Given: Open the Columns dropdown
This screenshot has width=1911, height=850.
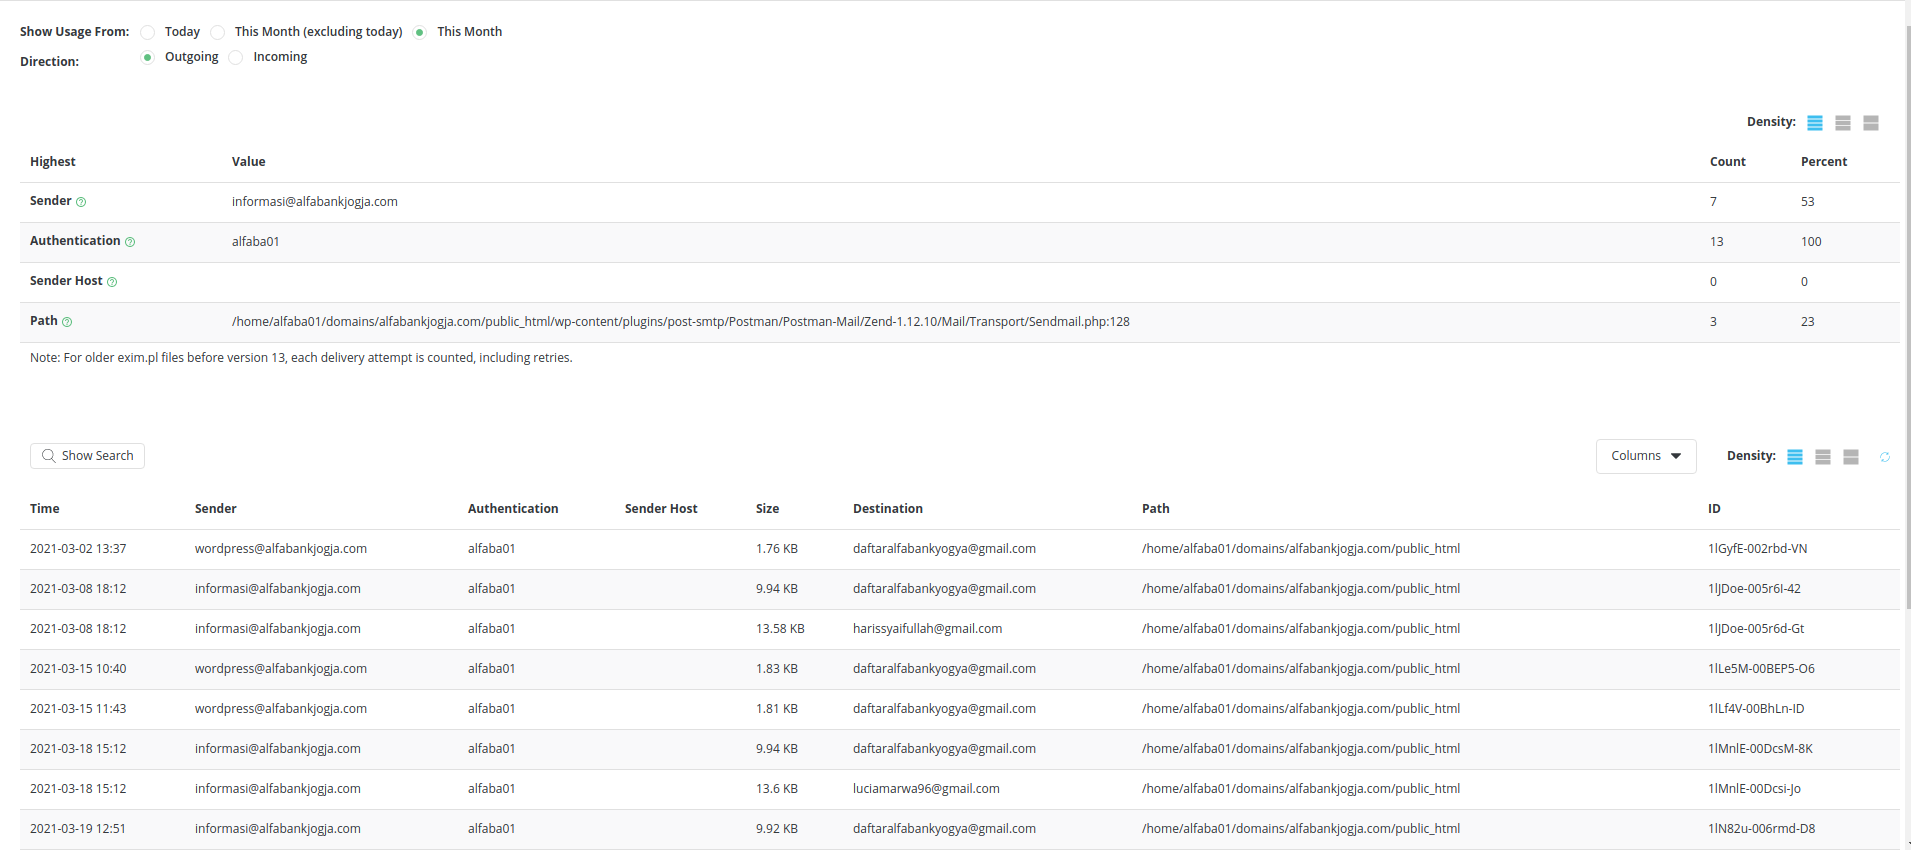Looking at the screenshot, I should (1646, 456).
